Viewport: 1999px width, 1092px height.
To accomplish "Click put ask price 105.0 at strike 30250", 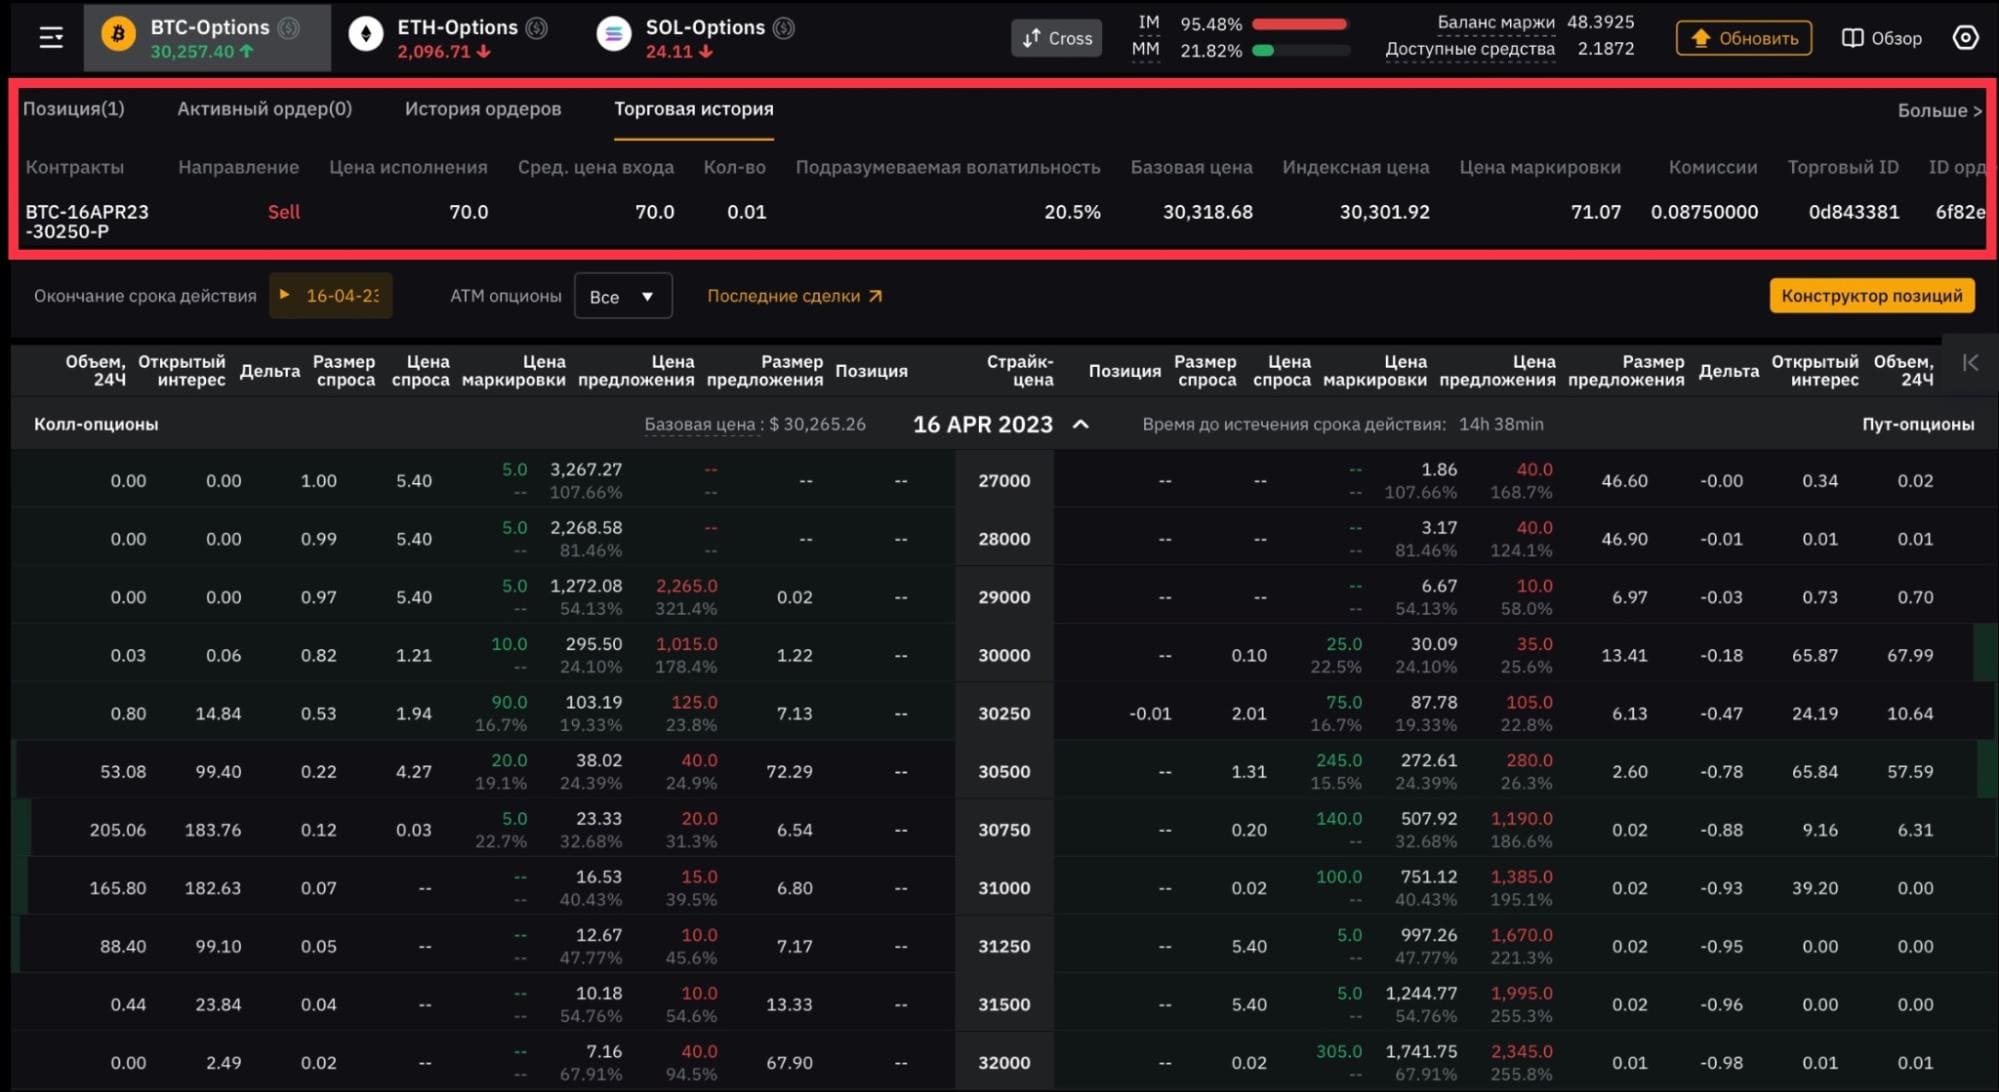I will (1529, 702).
